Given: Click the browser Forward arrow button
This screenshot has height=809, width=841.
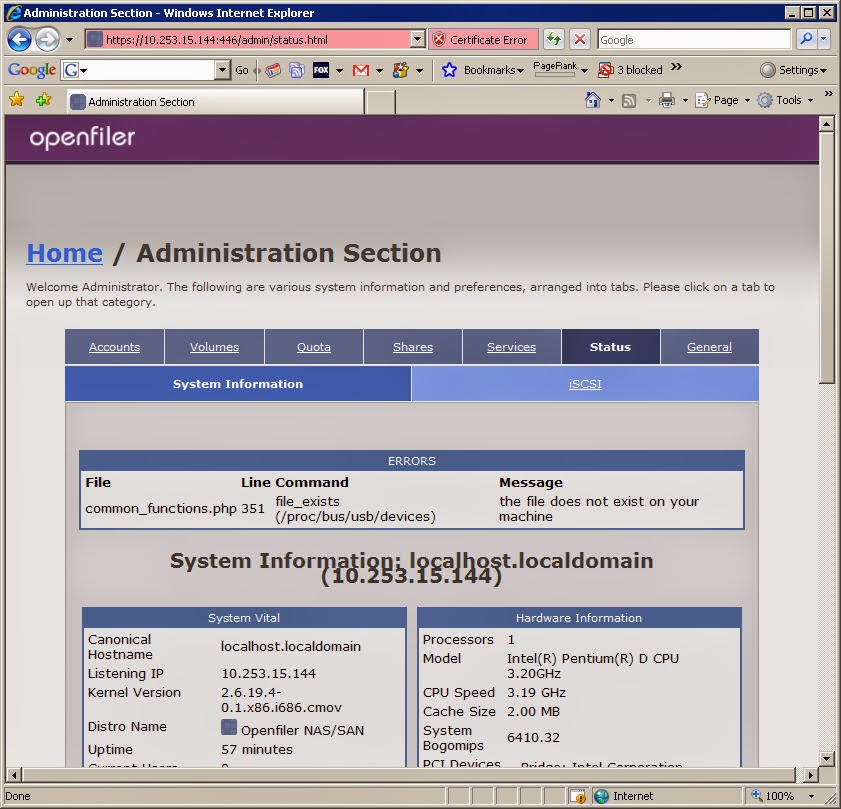Looking at the screenshot, I should (x=48, y=40).
